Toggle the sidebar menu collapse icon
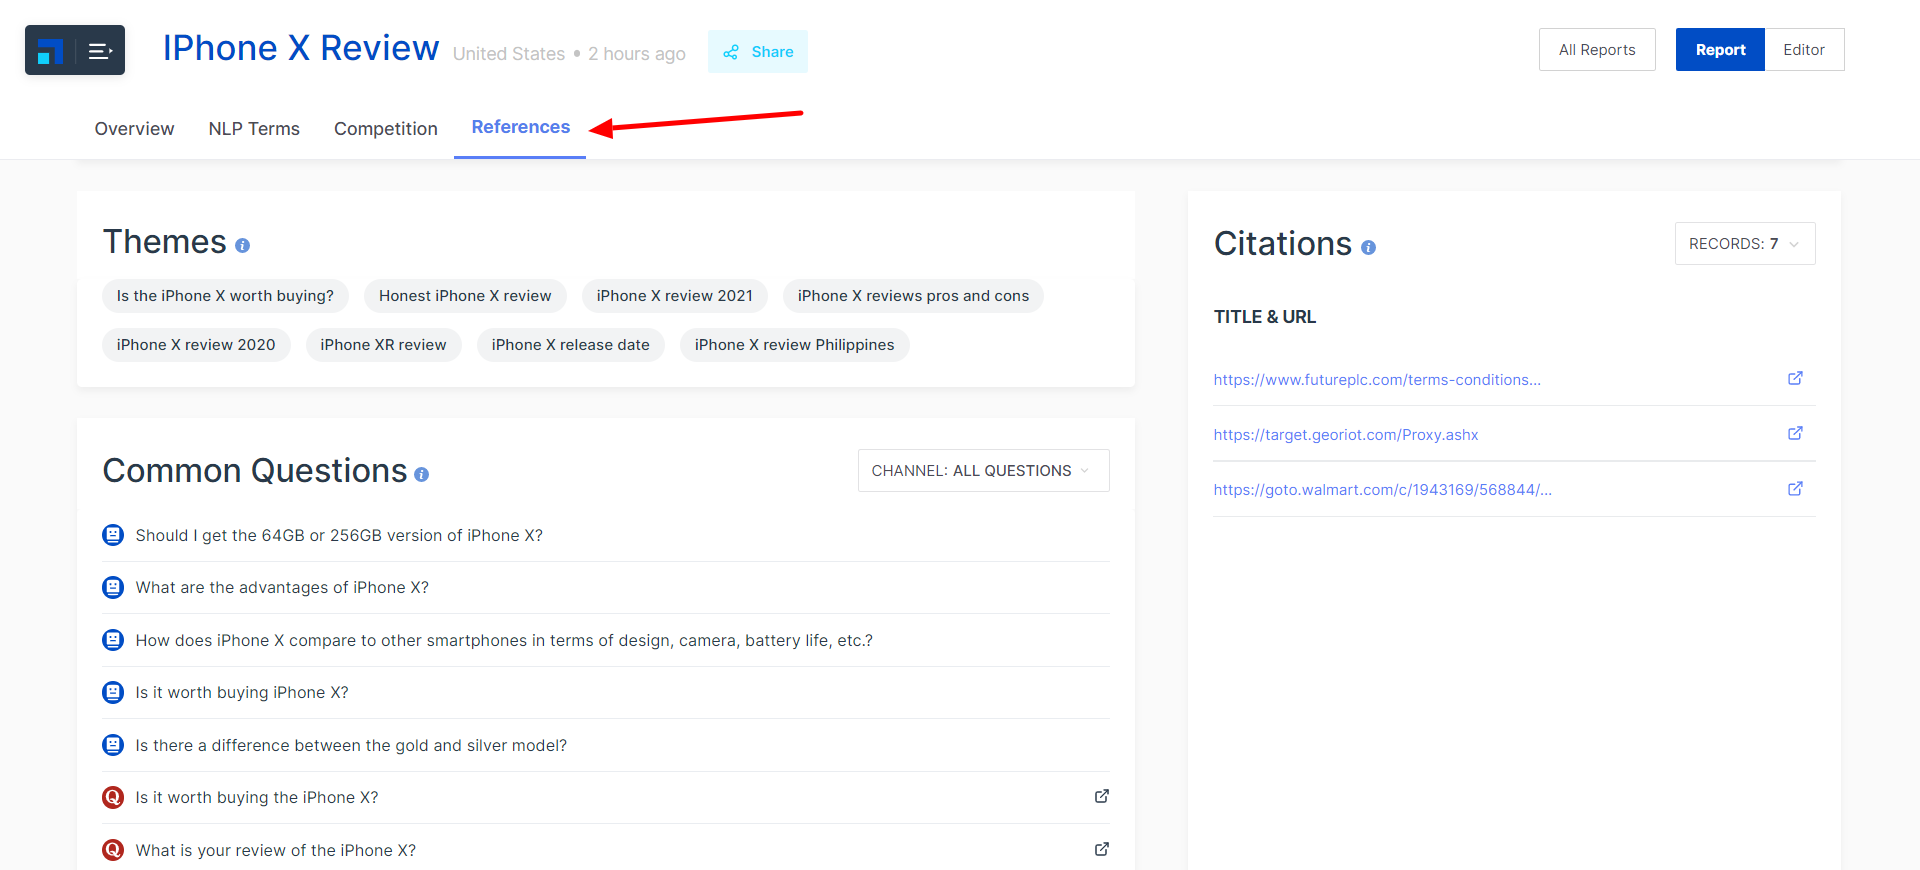This screenshot has width=1920, height=870. click(x=100, y=51)
